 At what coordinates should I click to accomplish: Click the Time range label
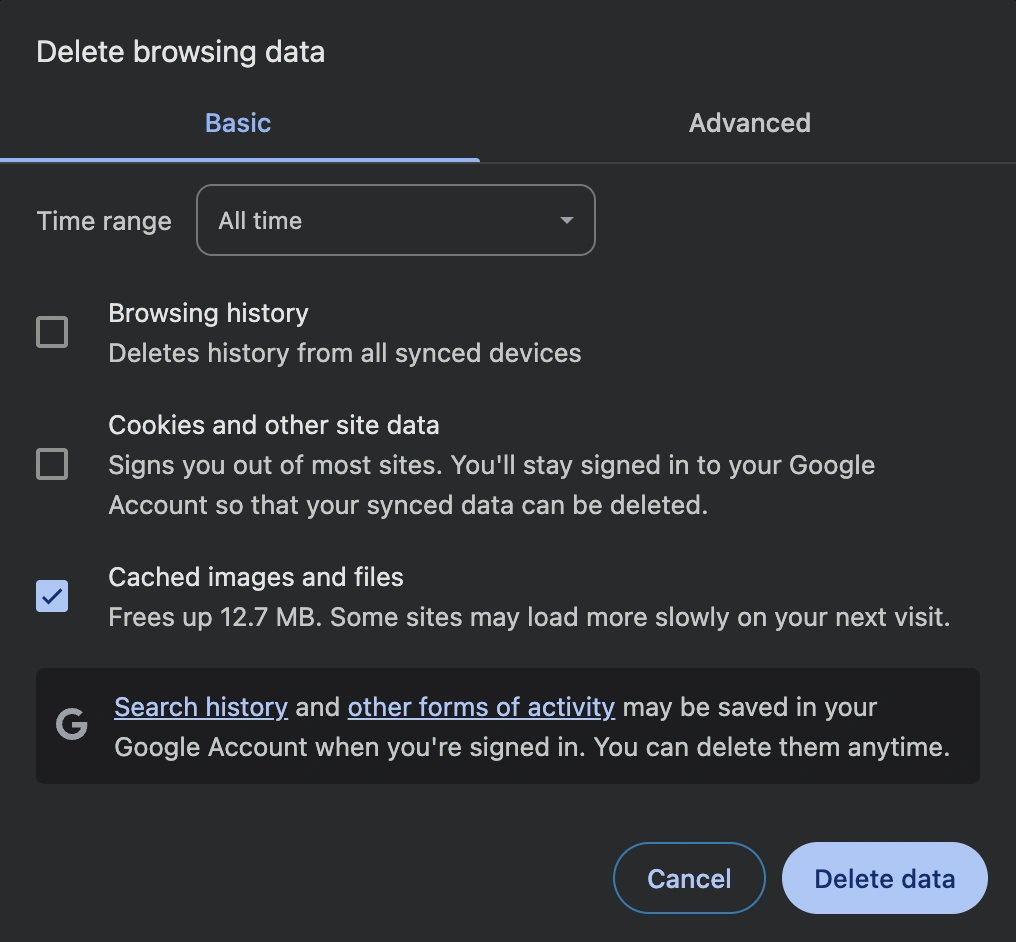pyautogui.click(x=104, y=222)
